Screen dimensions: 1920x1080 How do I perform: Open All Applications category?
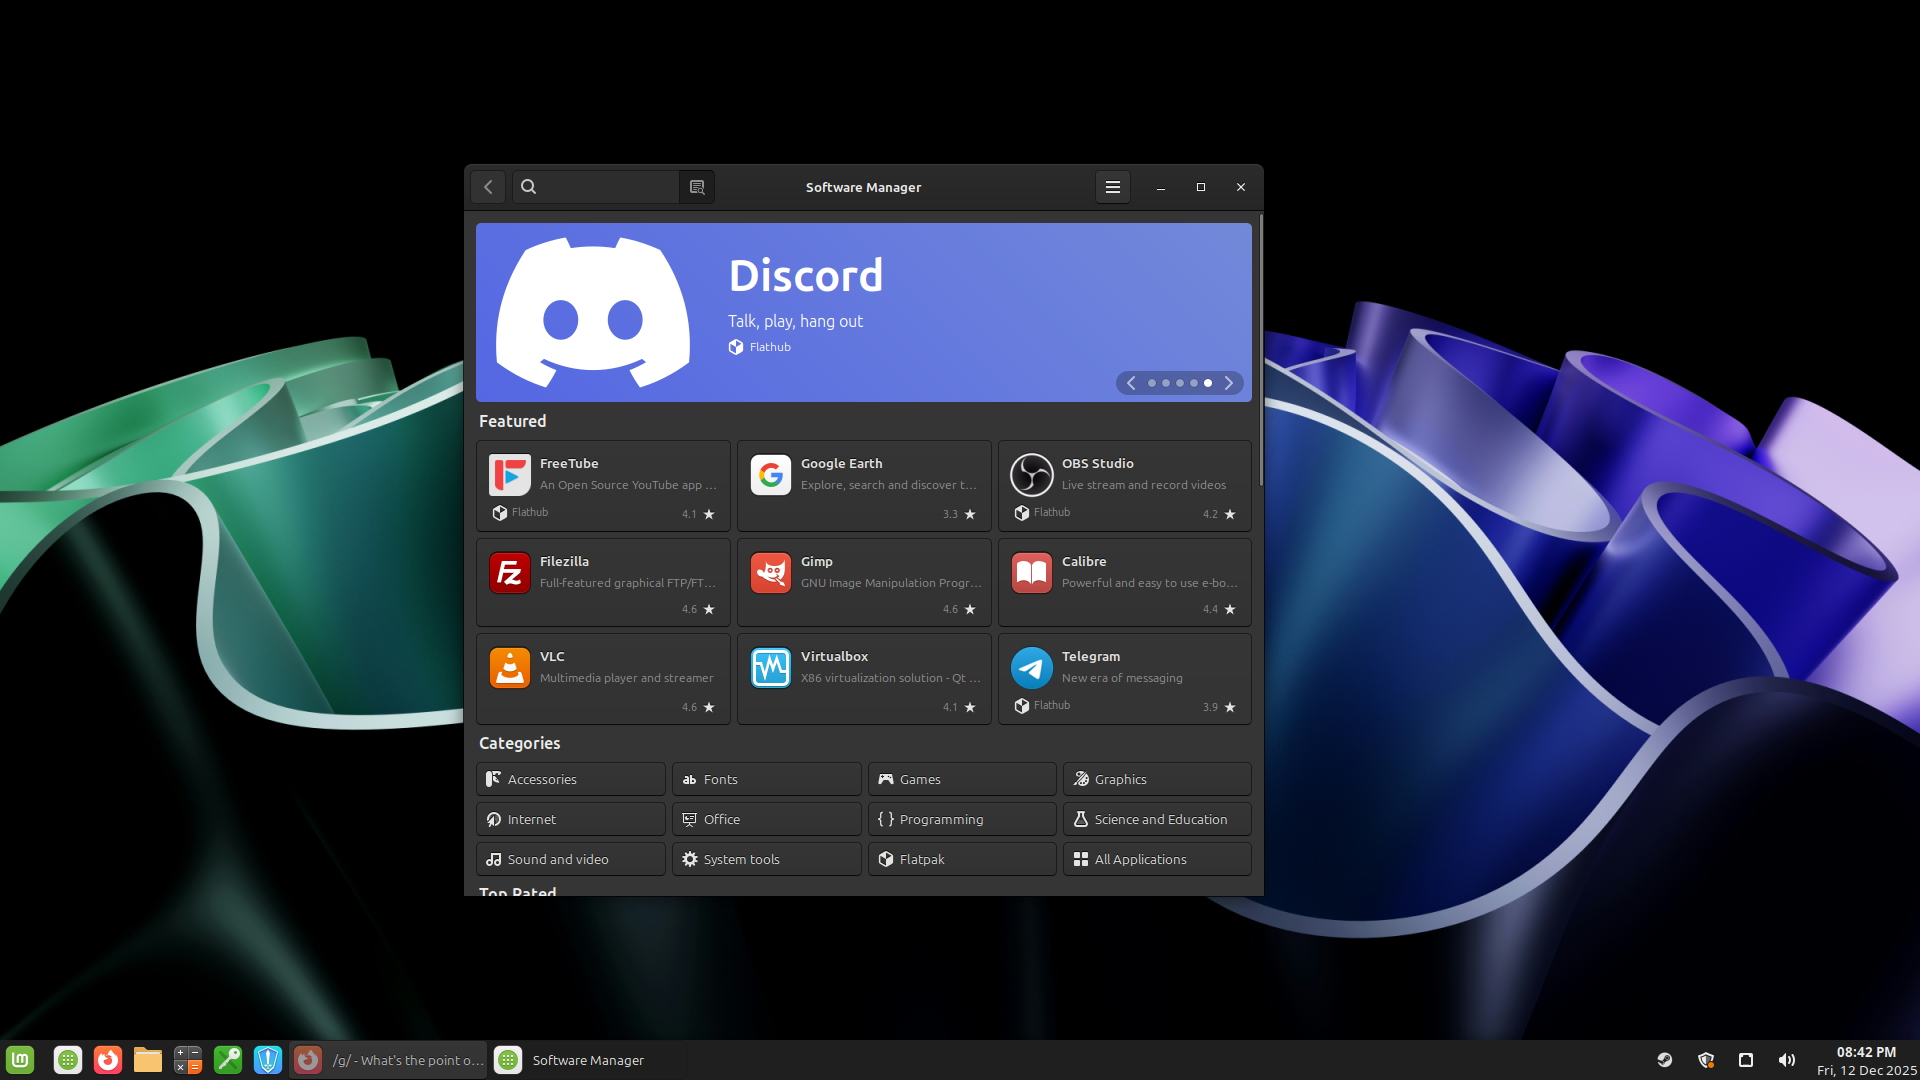pyautogui.click(x=1156, y=859)
